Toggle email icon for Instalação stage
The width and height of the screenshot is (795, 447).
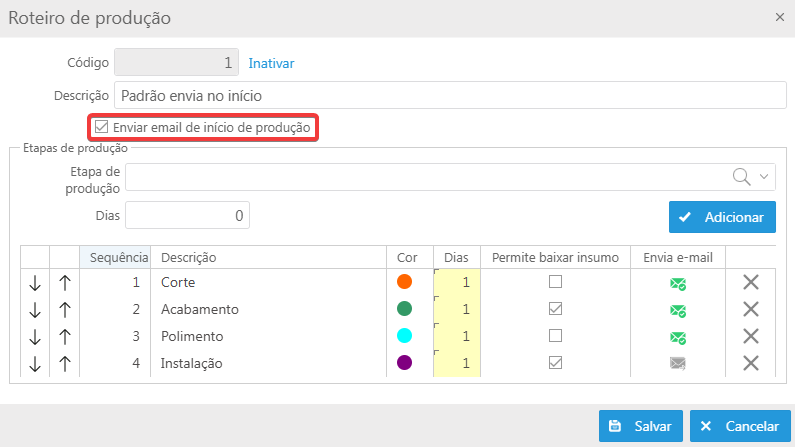point(678,364)
